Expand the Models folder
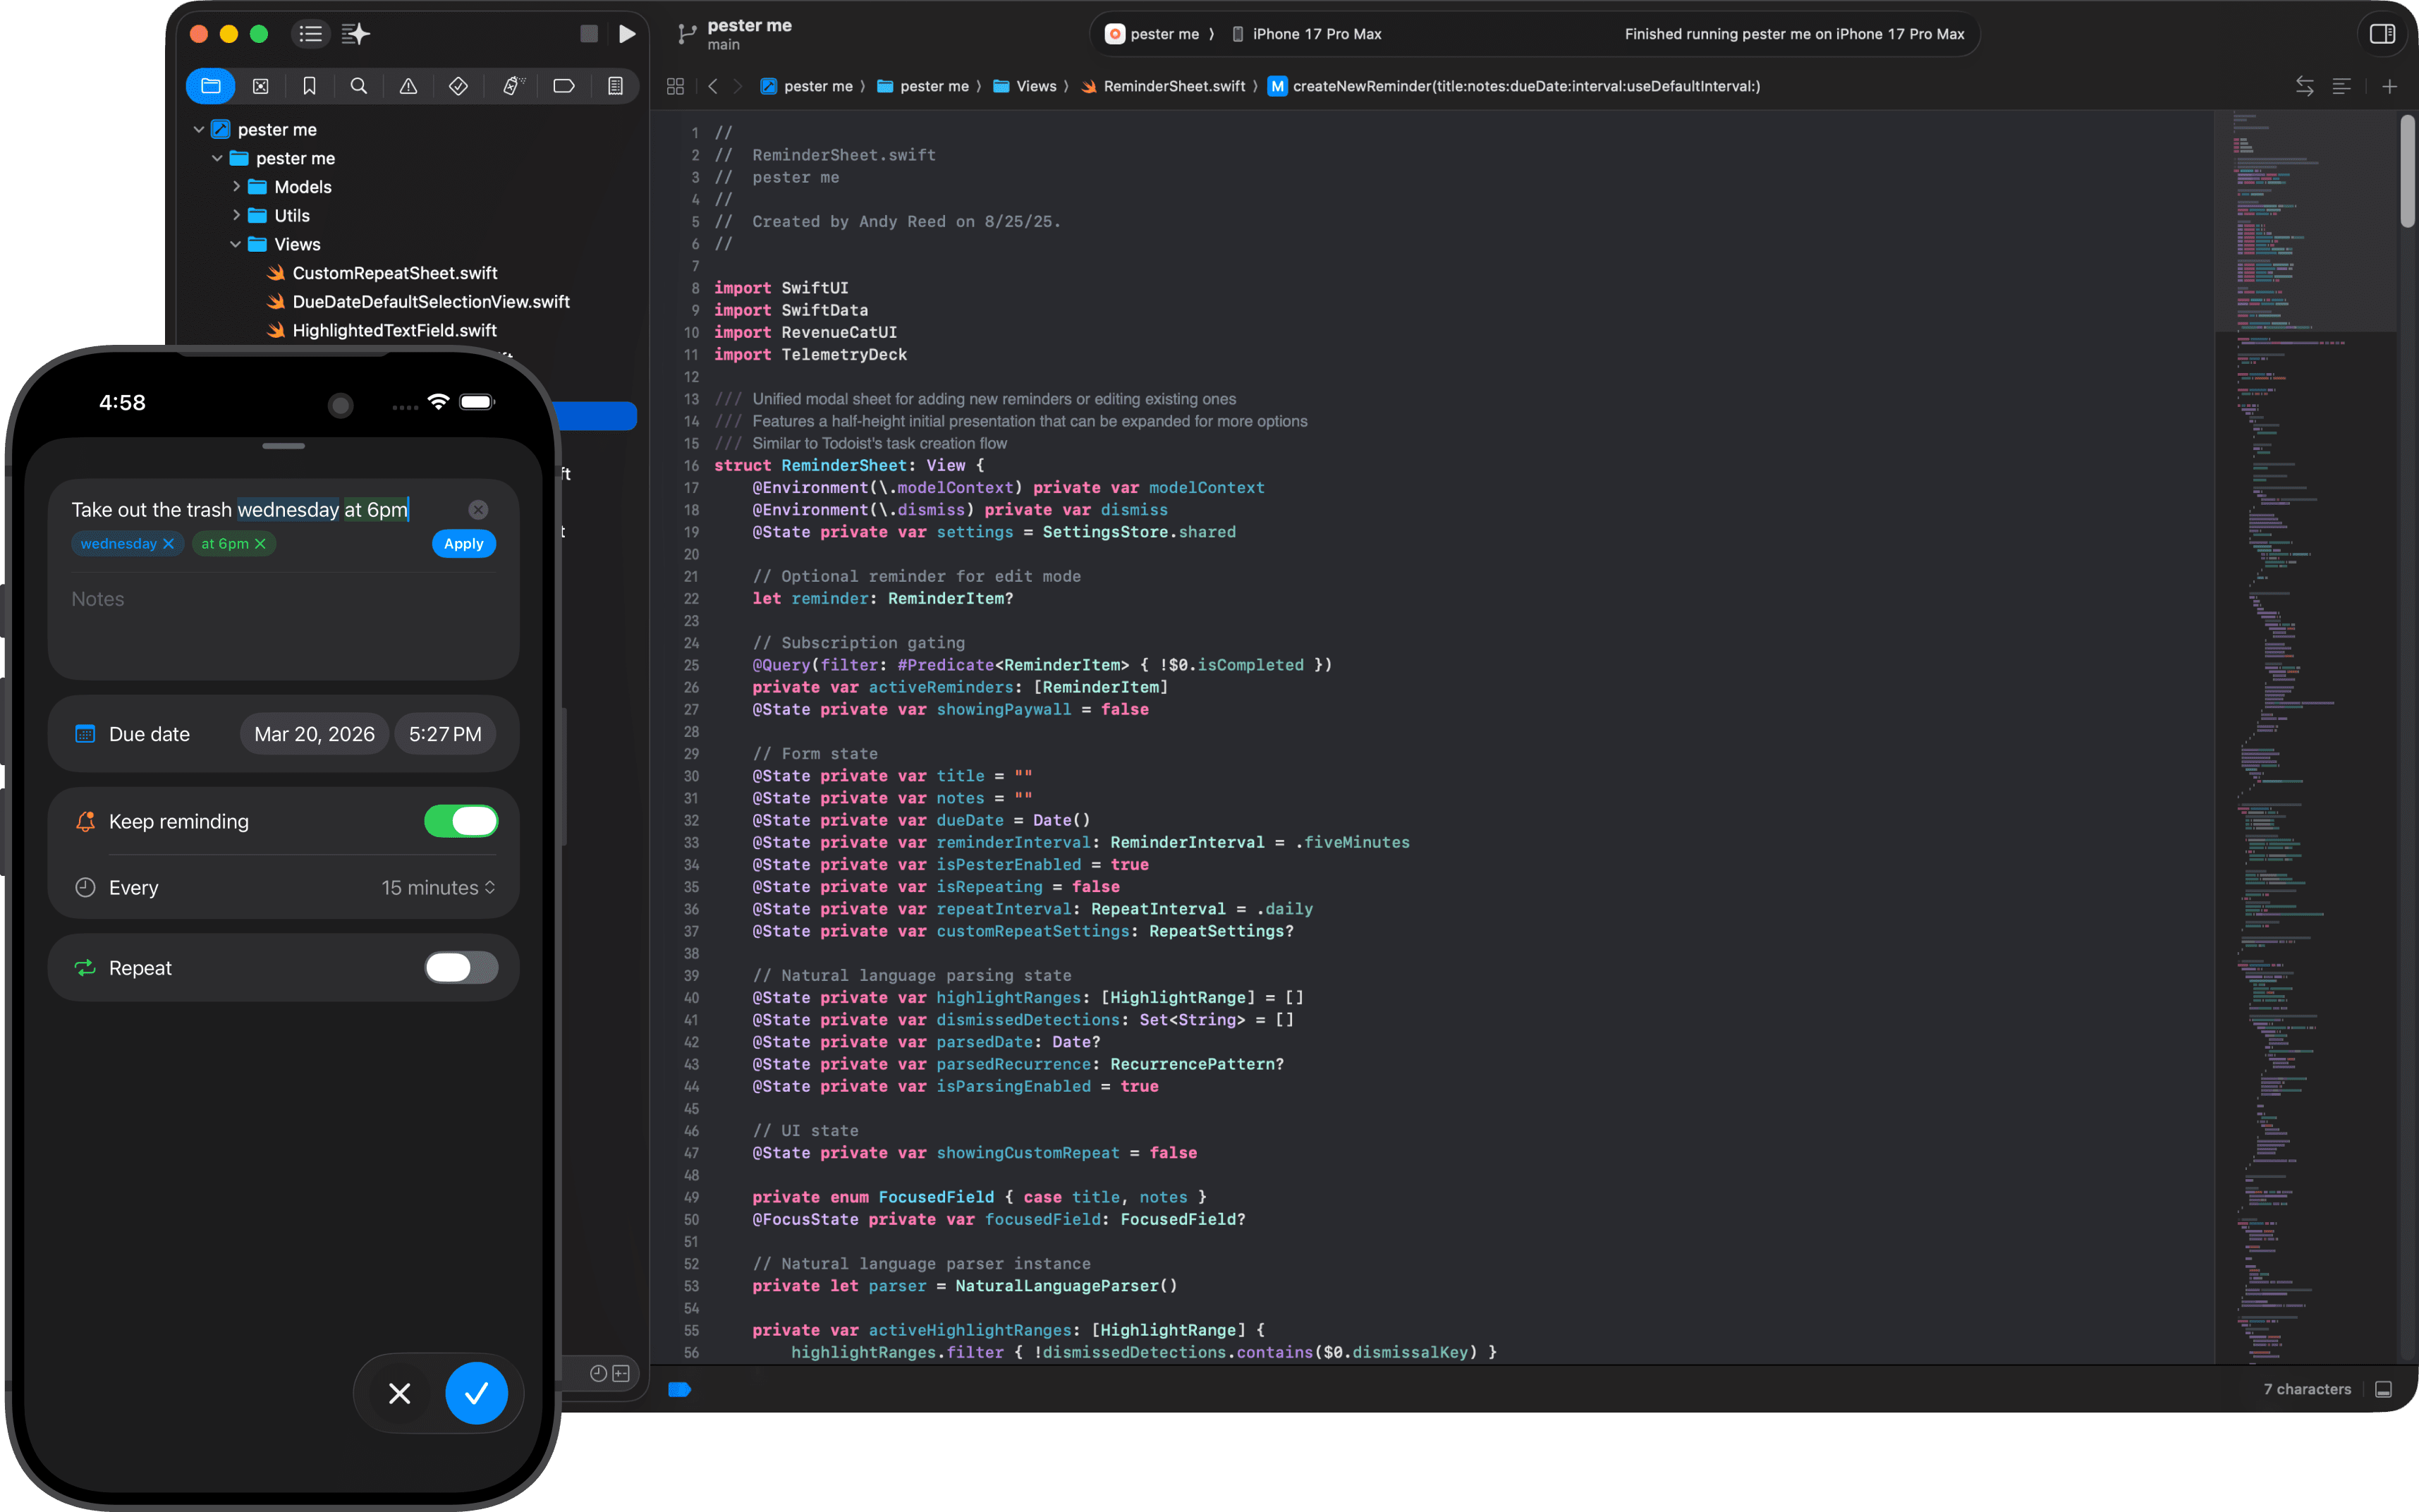Viewport: 2419px width, 1512px height. (x=236, y=187)
